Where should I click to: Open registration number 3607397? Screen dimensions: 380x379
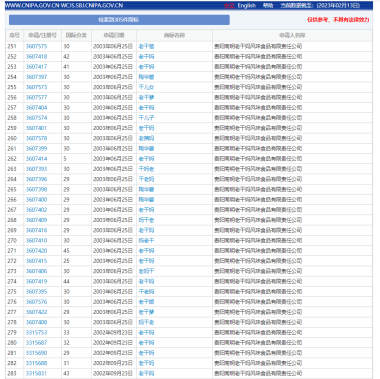point(37,77)
